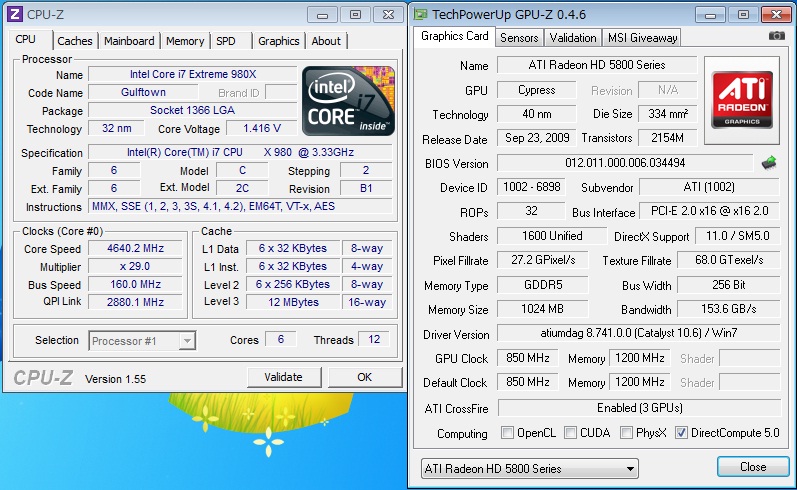
Task: Click the Shaders value 1600 Unified
Action: coord(552,236)
